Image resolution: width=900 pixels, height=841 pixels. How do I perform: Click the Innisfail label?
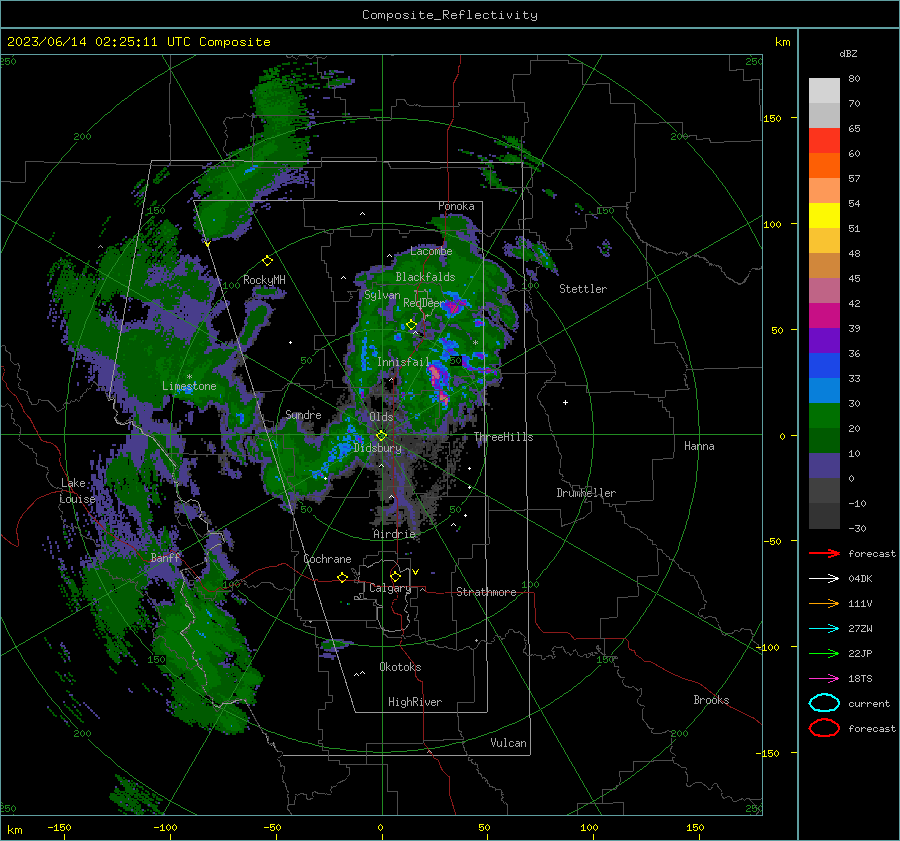pyautogui.click(x=403, y=362)
